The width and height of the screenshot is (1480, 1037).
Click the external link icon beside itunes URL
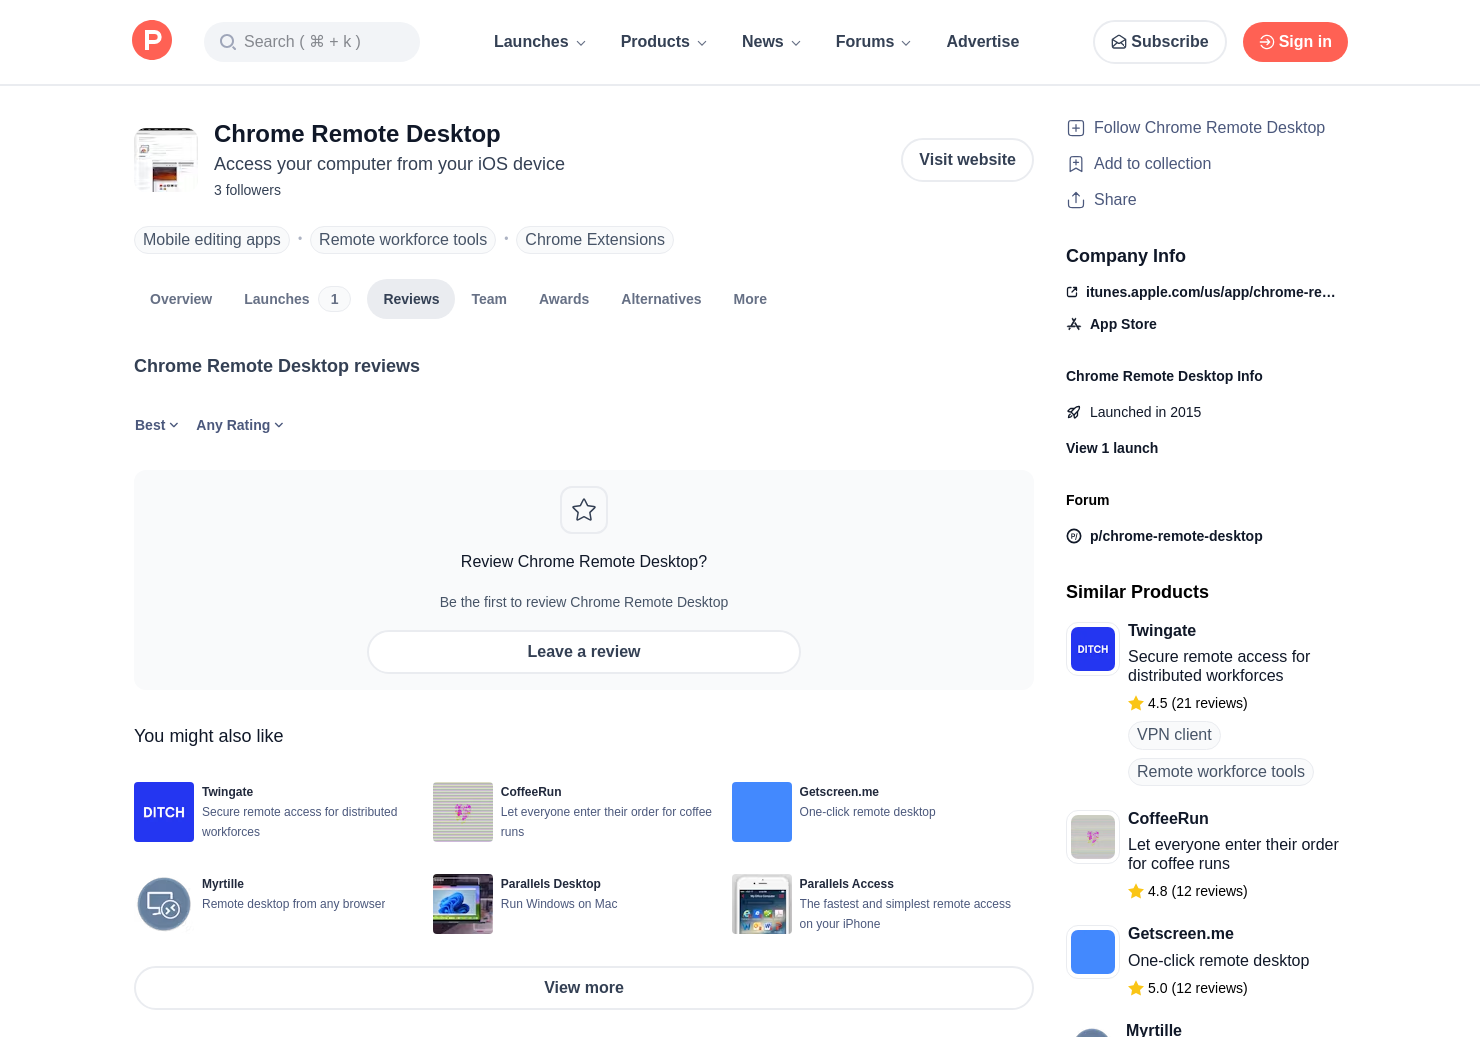1072,292
